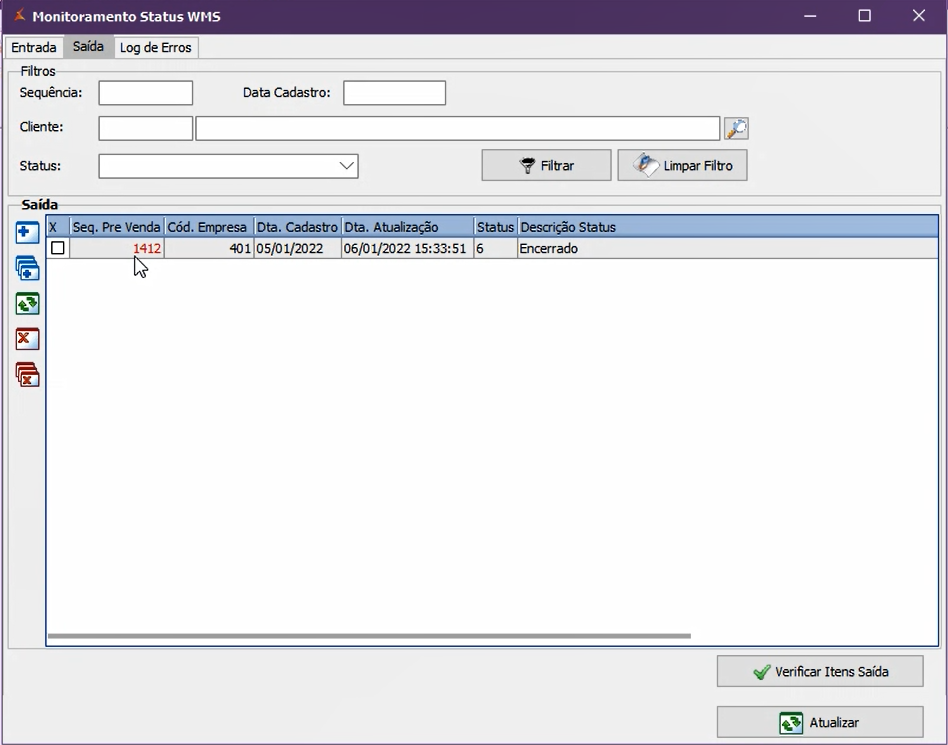This screenshot has width=948, height=745.
Task: Click the client search magnifier icon
Action: (x=736, y=128)
